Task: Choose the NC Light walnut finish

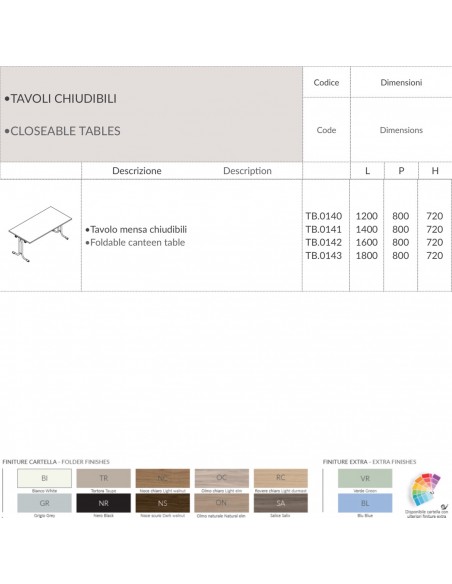Action: point(163,478)
